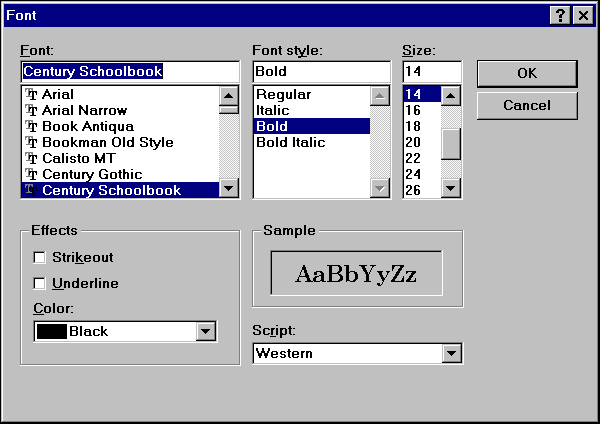This screenshot has width=600, height=424.
Task: Enable the Strikeout effect checkbox
Action: click(x=41, y=257)
